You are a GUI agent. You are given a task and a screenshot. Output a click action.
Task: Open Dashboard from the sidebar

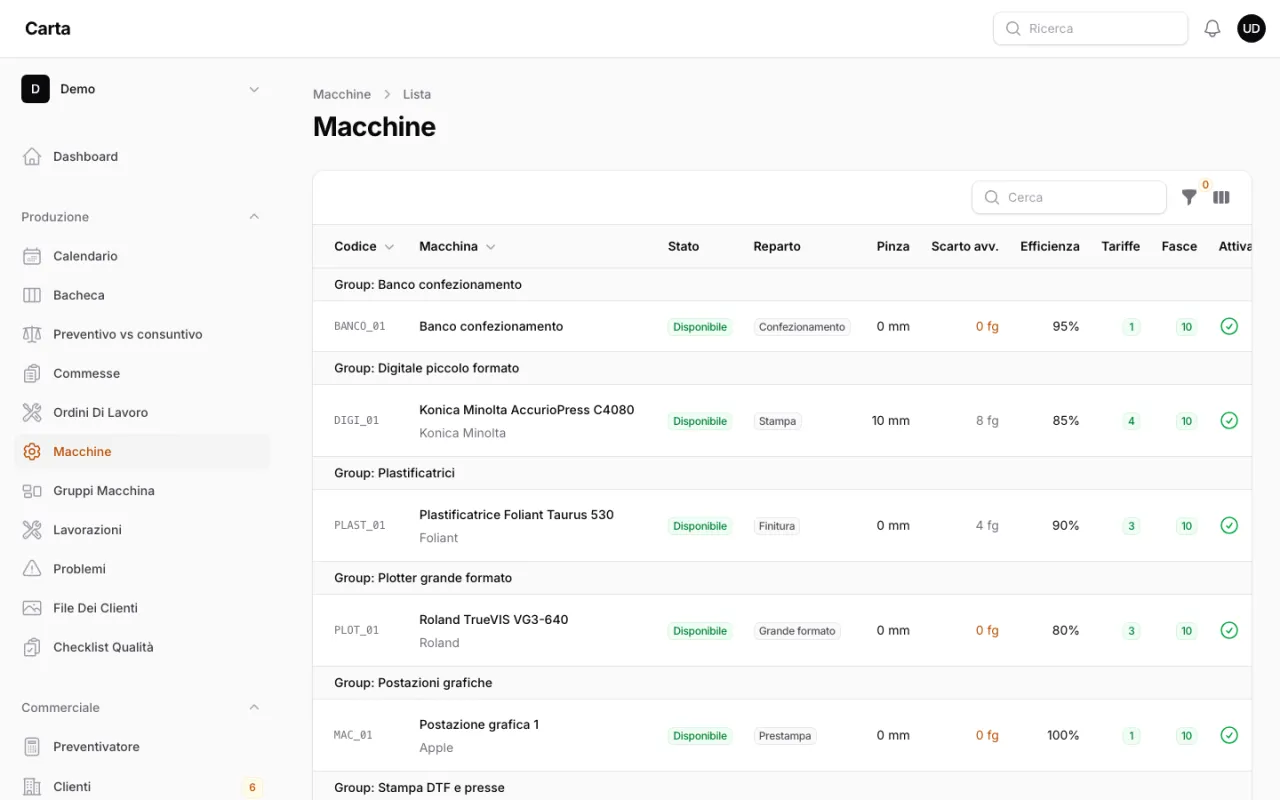(x=142, y=157)
